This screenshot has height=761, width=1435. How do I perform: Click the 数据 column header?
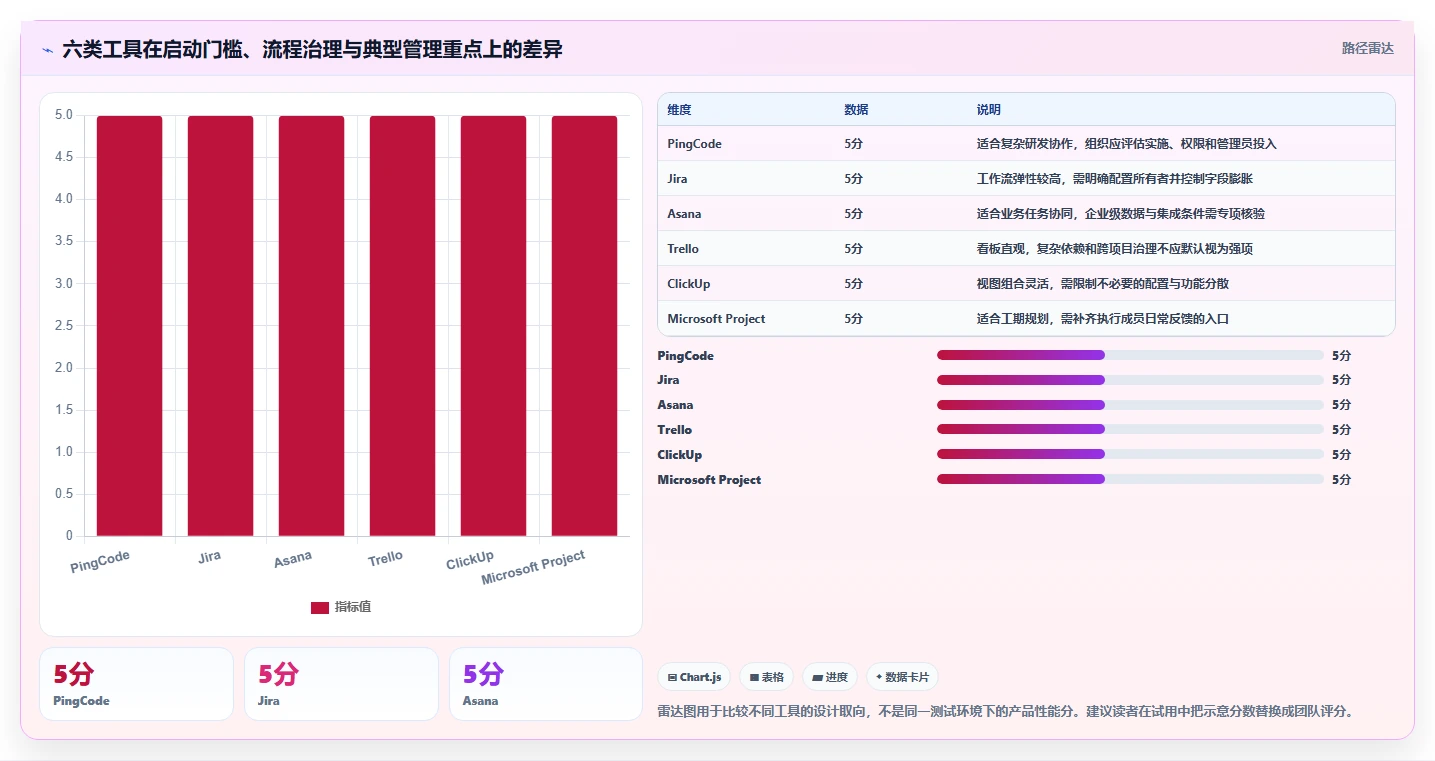click(856, 110)
